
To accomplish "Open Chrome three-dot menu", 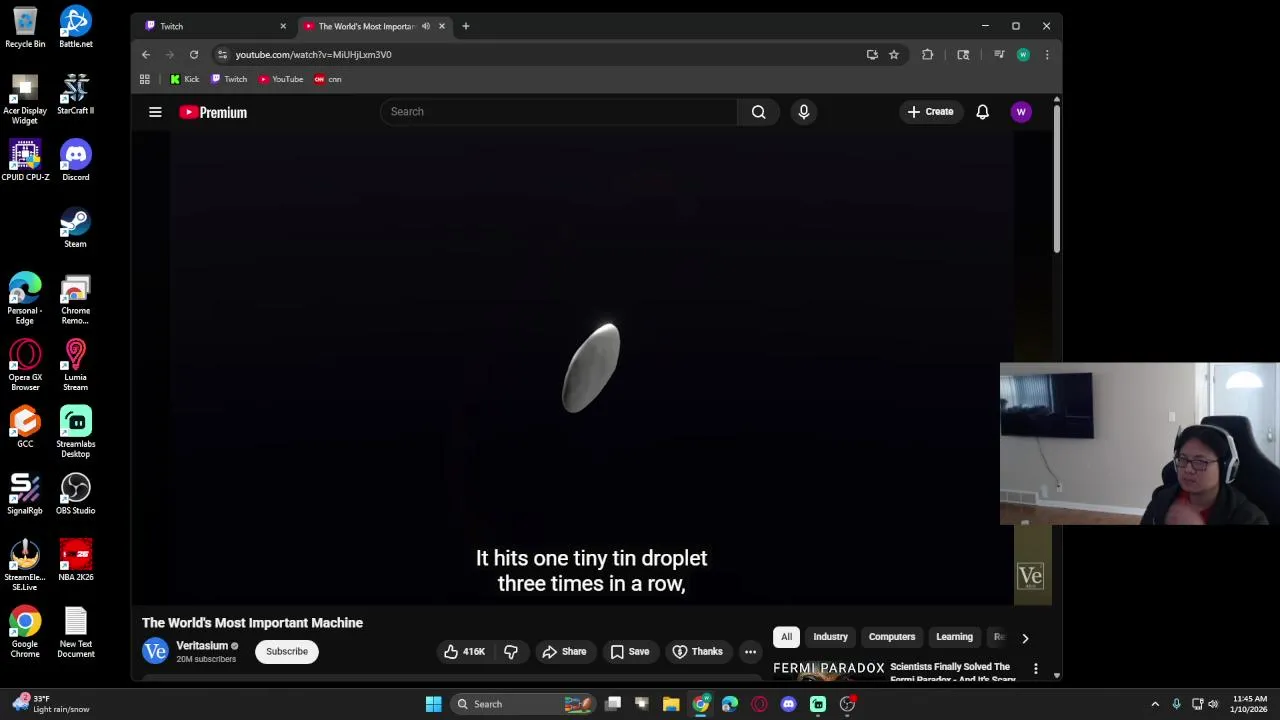I will tap(1047, 55).
